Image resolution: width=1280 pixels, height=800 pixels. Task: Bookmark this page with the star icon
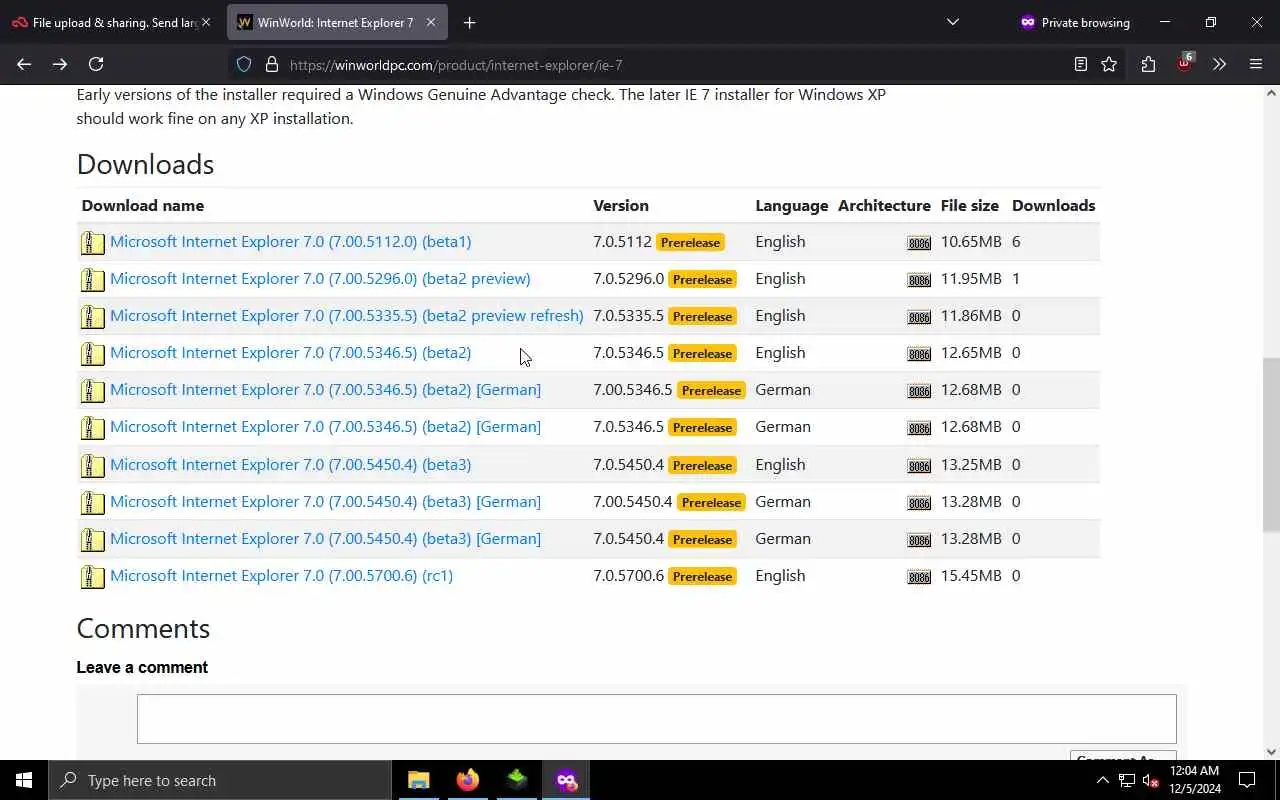pyautogui.click(x=1109, y=64)
